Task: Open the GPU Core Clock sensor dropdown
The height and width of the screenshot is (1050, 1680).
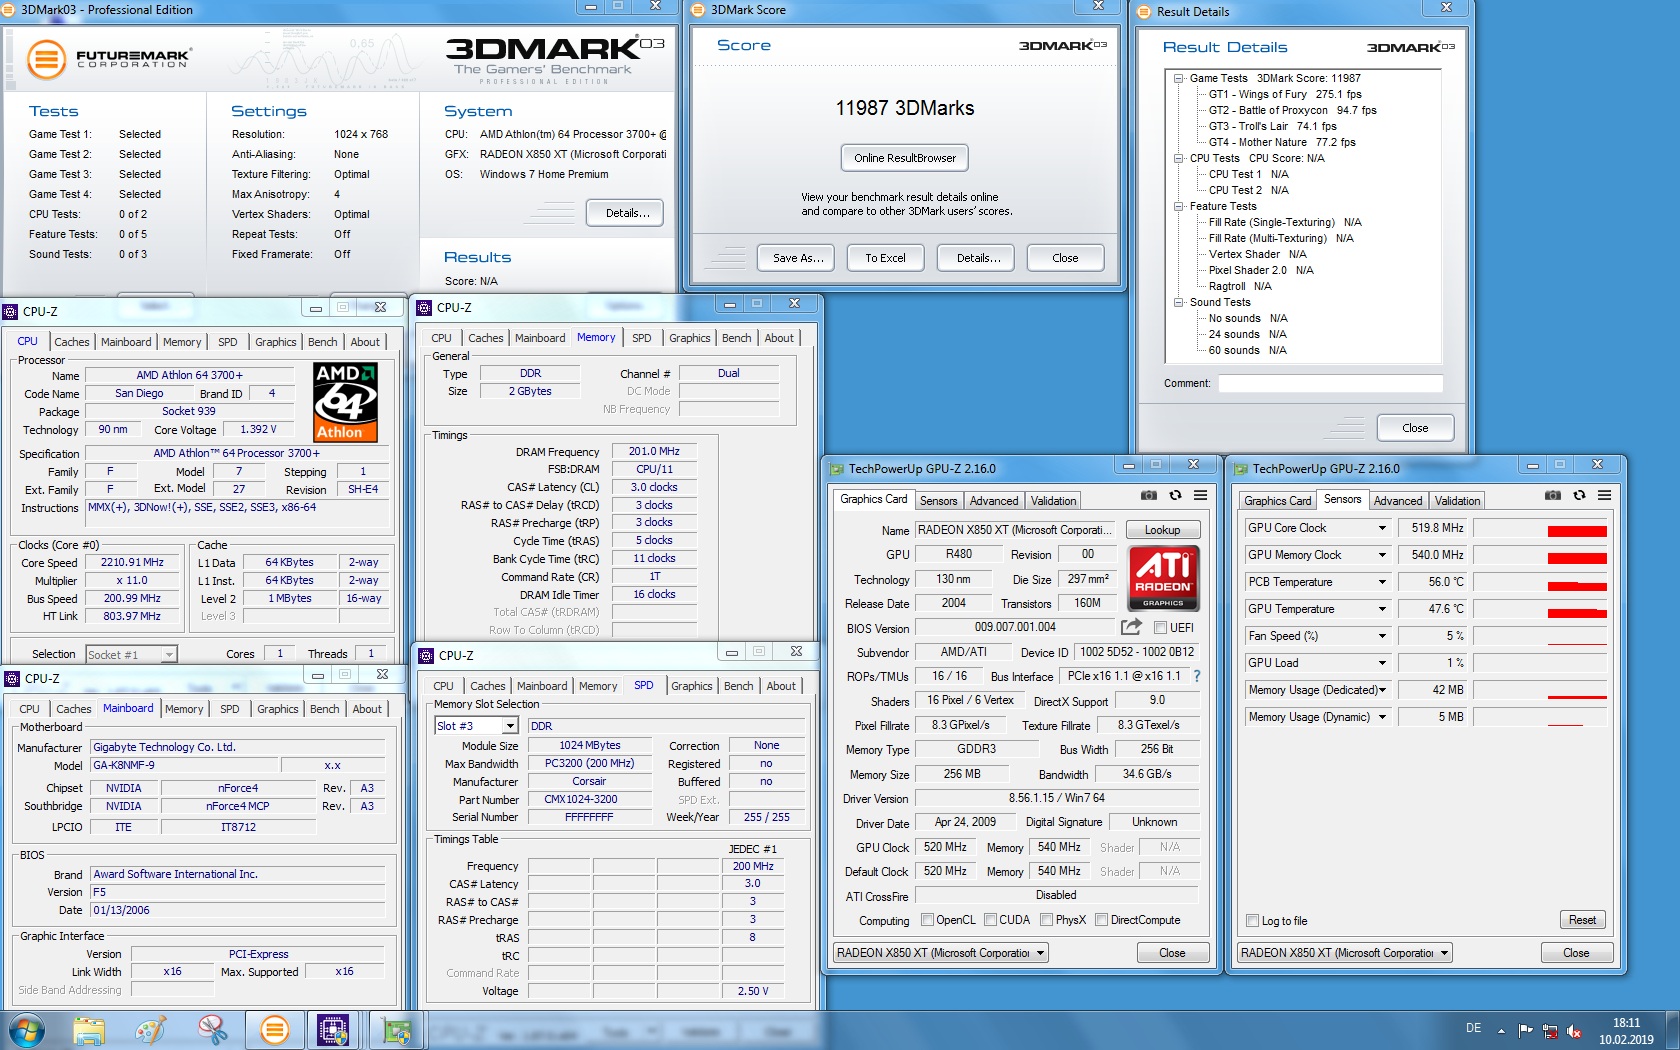Action: 1382,528
